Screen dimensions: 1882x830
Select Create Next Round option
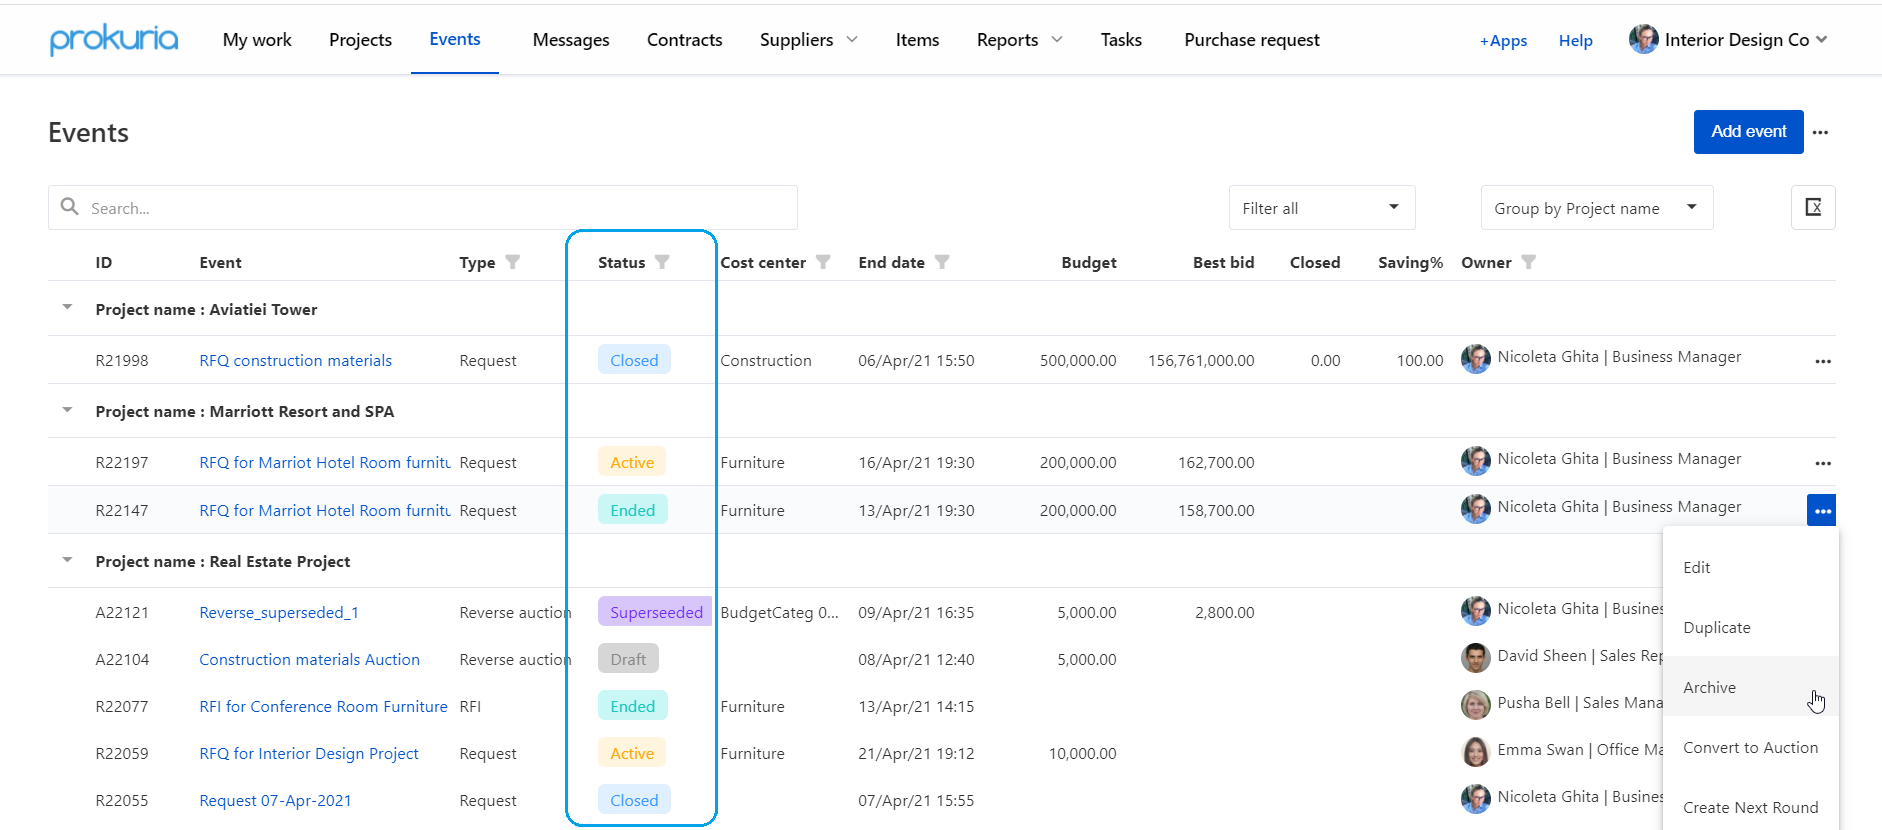pos(1751,807)
